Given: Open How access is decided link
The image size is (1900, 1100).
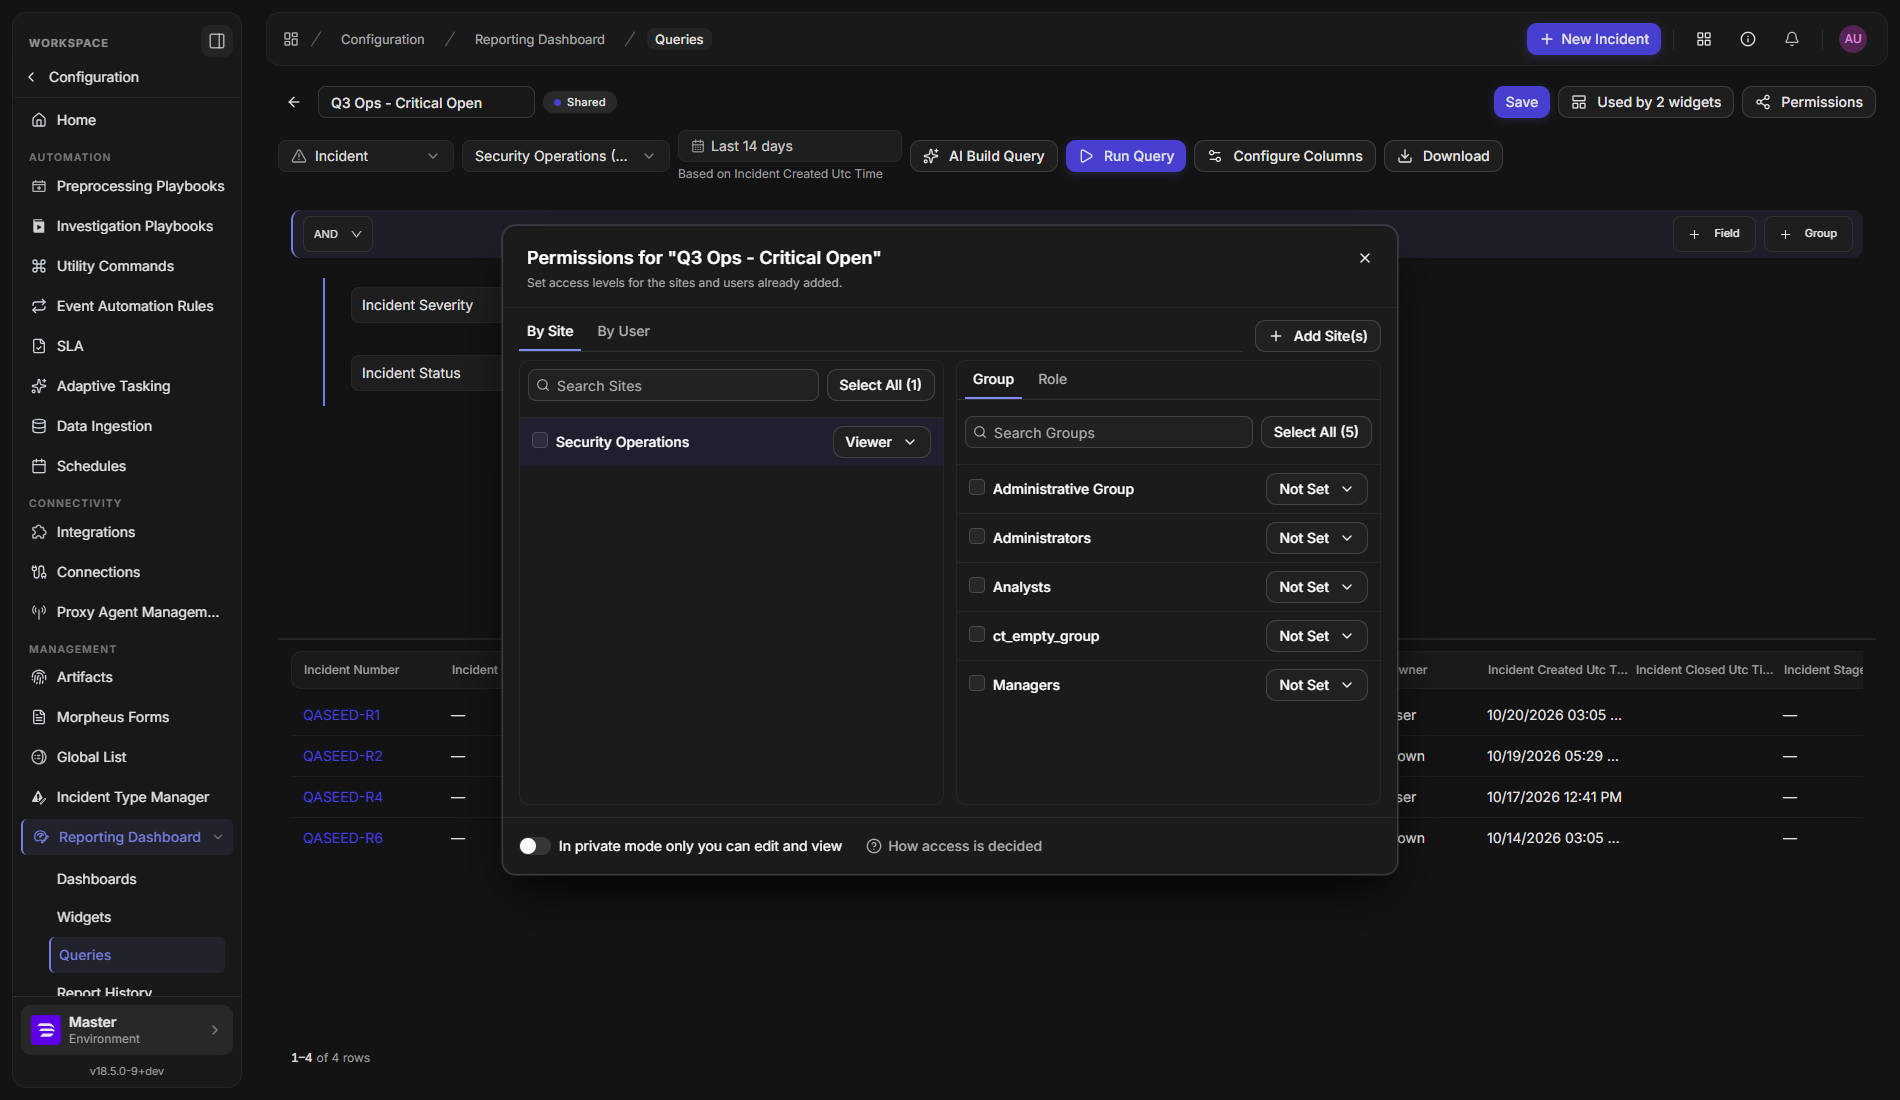Looking at the screenshot, I should pyautogui.click(x=954, y=846).
